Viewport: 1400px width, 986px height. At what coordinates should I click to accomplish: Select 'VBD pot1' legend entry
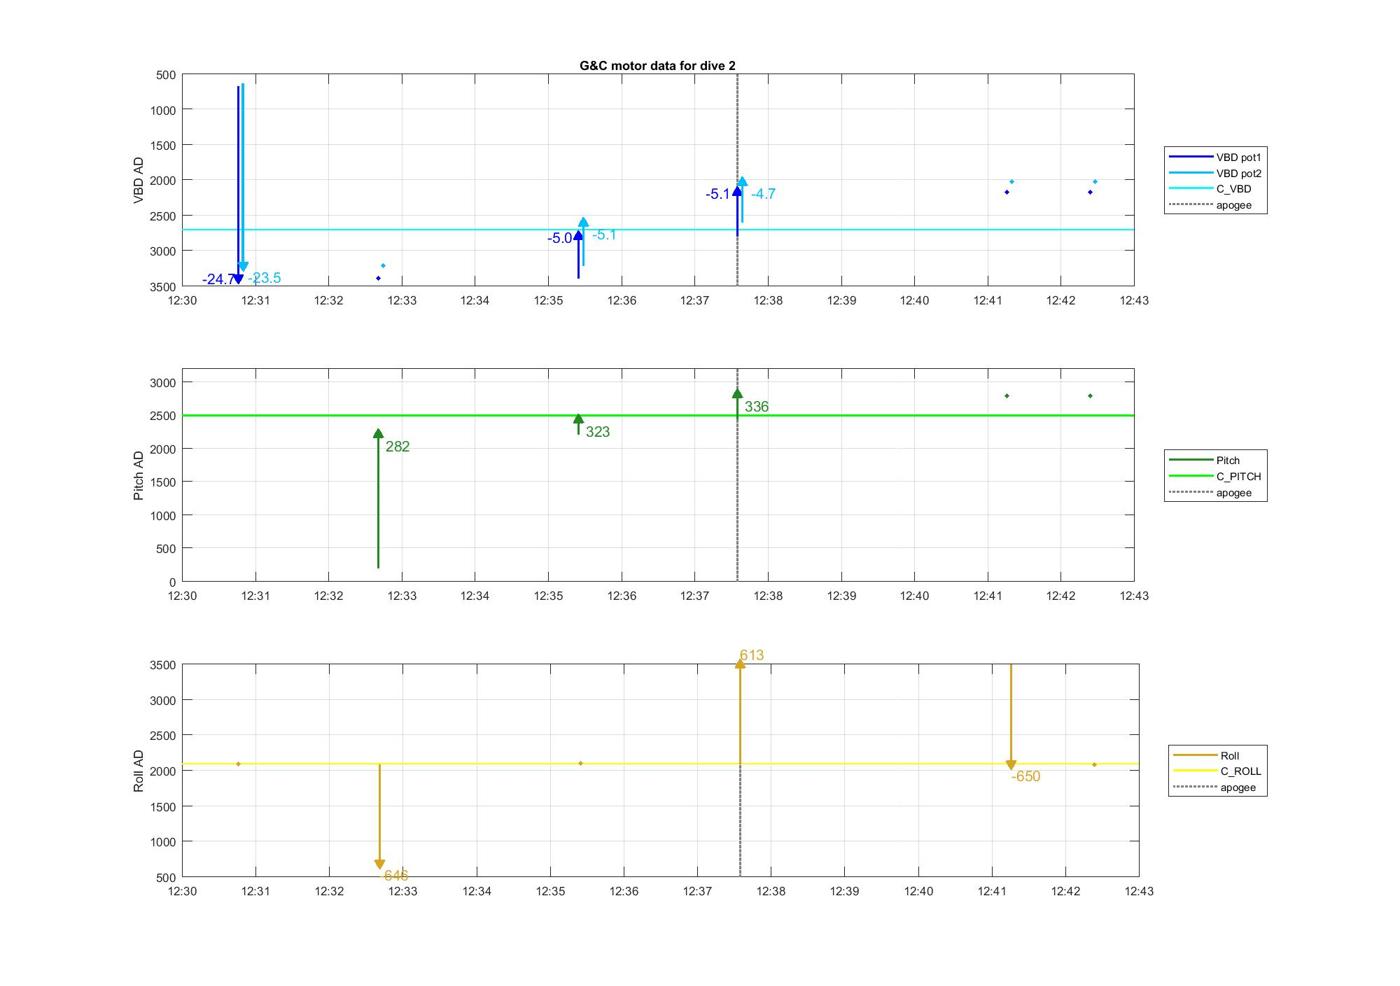tap(1217, 157)
